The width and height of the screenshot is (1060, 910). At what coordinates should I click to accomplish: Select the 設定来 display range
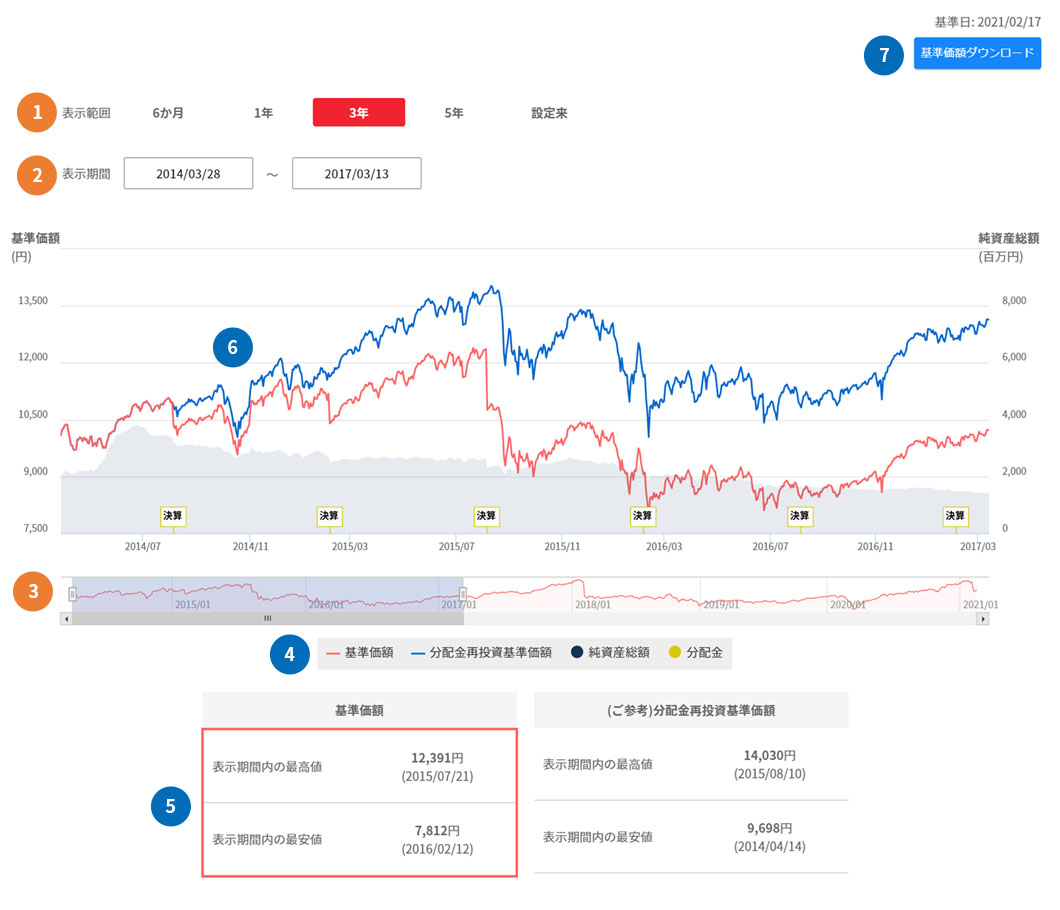point(549,113)
